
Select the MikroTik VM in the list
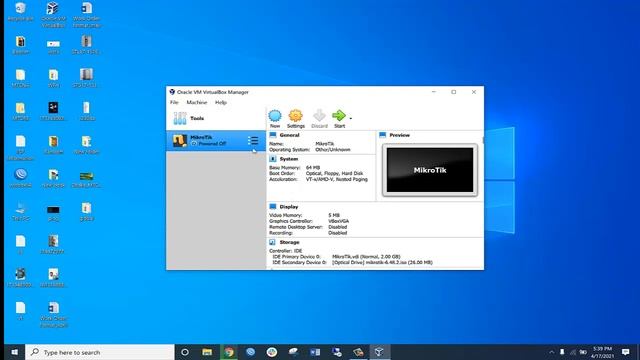[216, 140]
